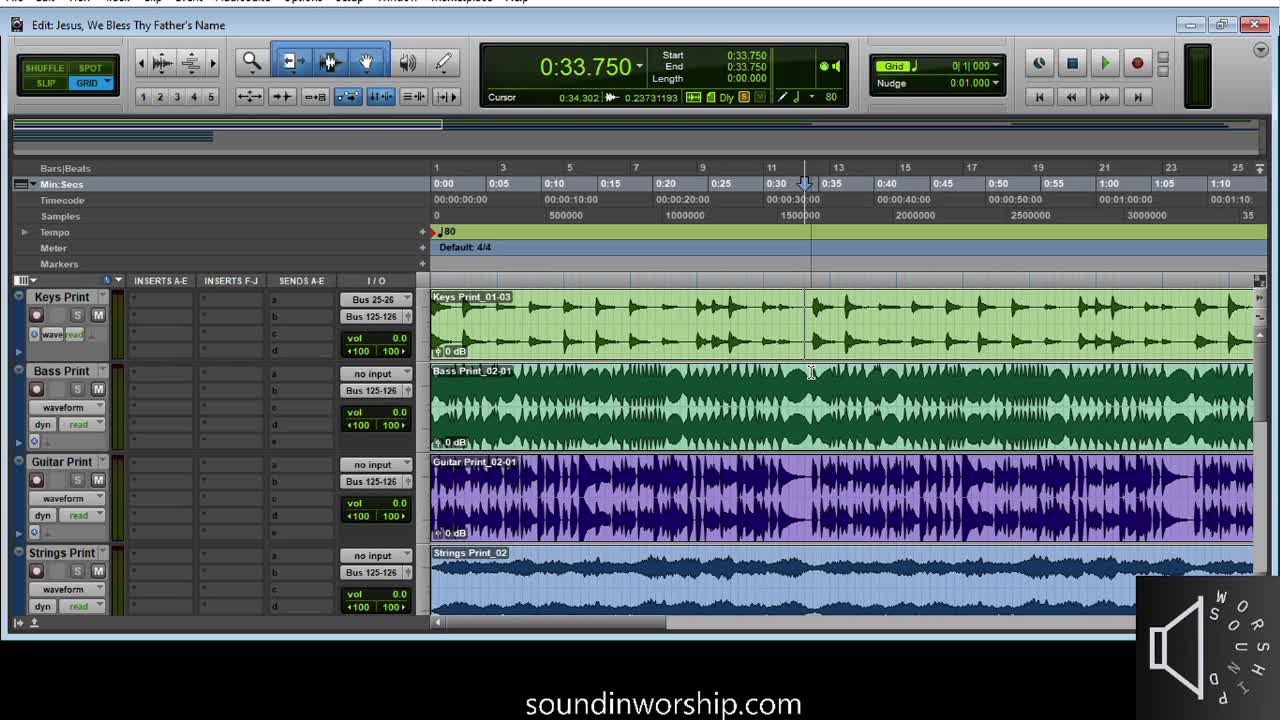This screenshot has height=720, width=1280.
Task: Click the playhead marker in timeline ruler
Action: tap(804, 183)
